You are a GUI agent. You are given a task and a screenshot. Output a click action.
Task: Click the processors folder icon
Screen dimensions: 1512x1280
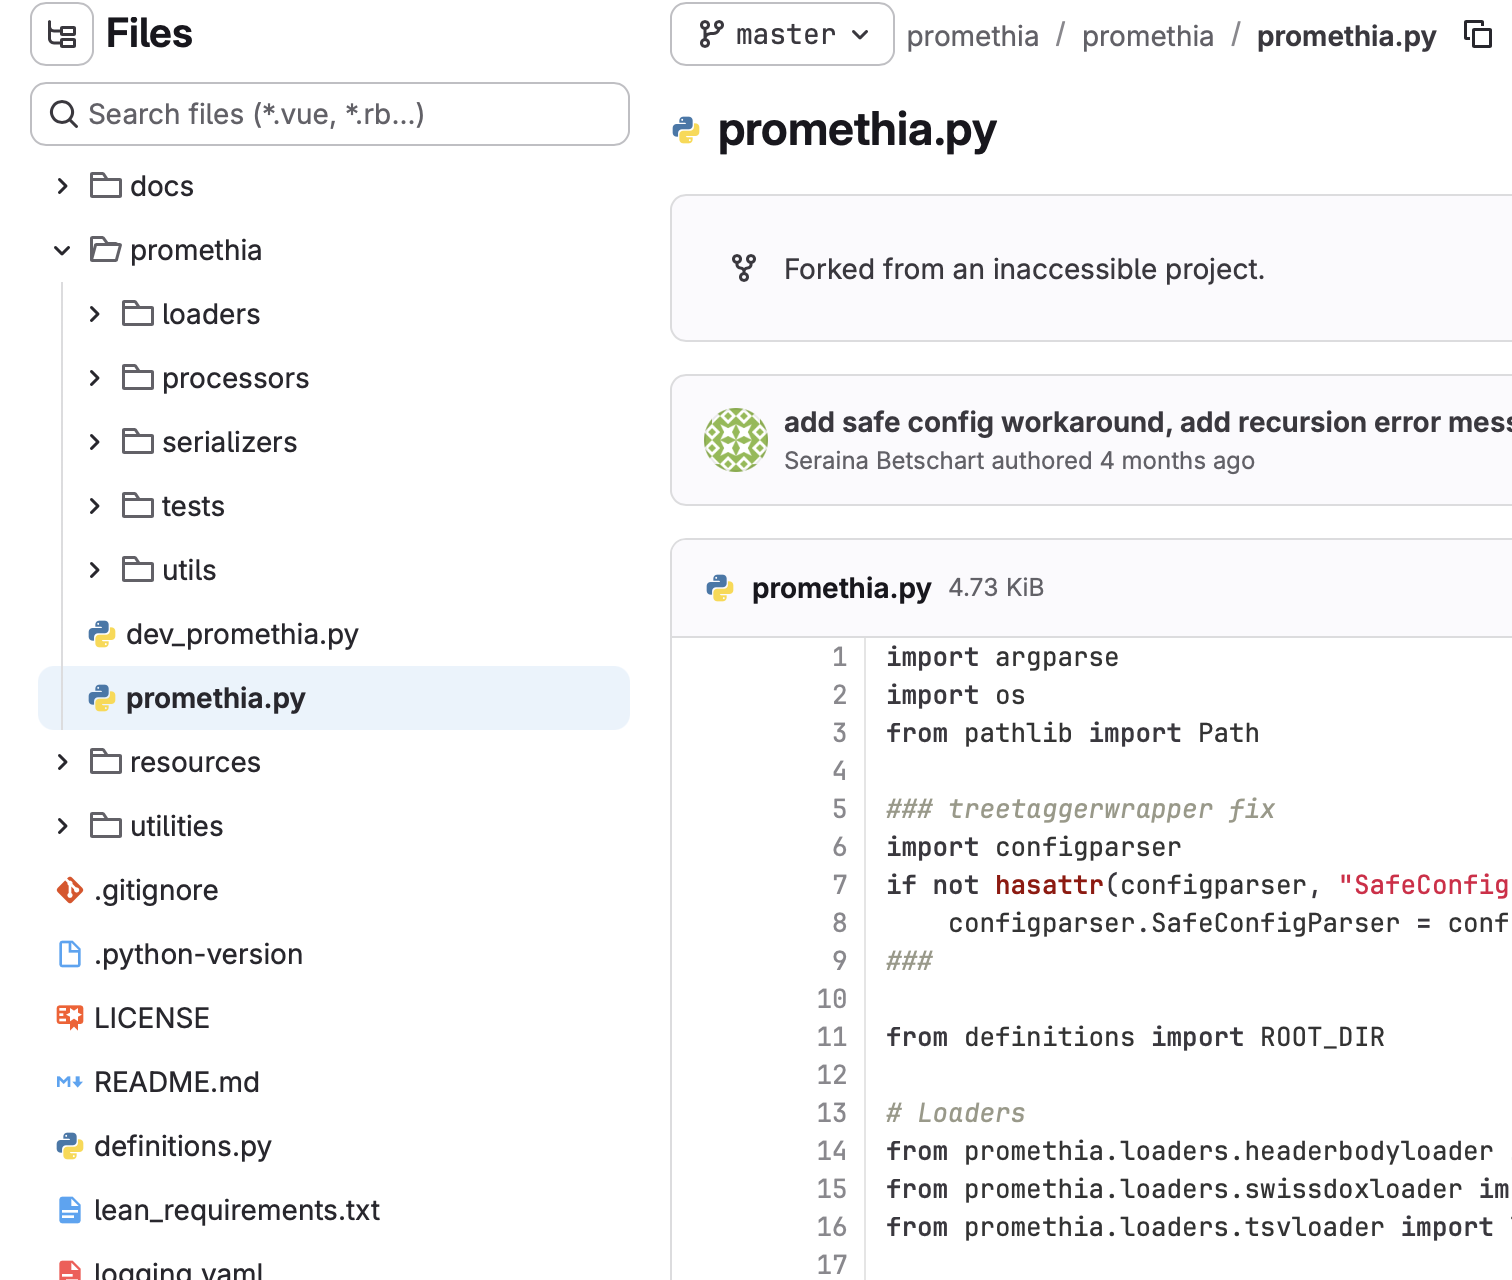click(x=138, y=377)
